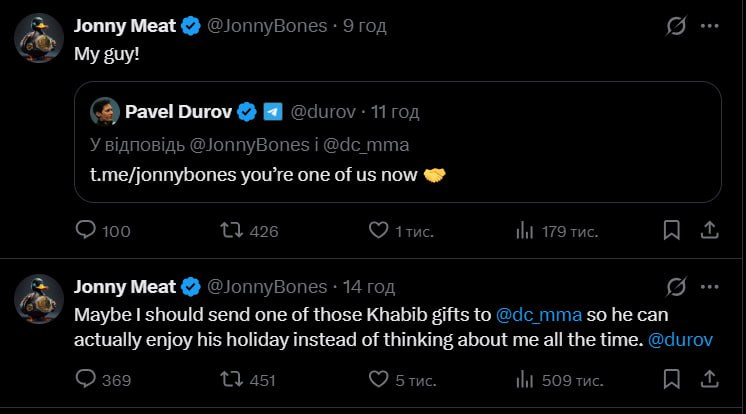Screen dimensions: 746x414
Task: Click the @durov mention in the bottom tweet
Action: pos(680,339)
